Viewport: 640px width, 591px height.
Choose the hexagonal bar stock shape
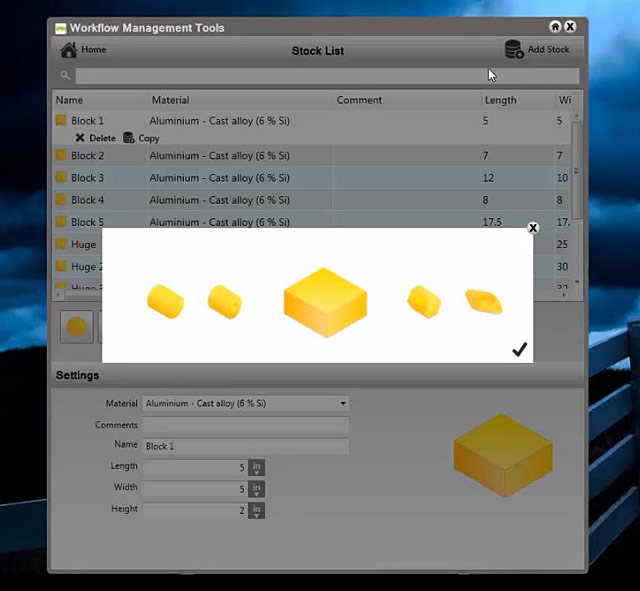click(424, 302)
